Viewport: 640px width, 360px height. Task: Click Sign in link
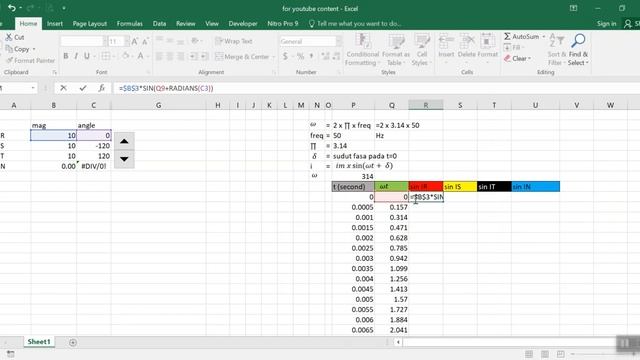click(x=607, y=24)
